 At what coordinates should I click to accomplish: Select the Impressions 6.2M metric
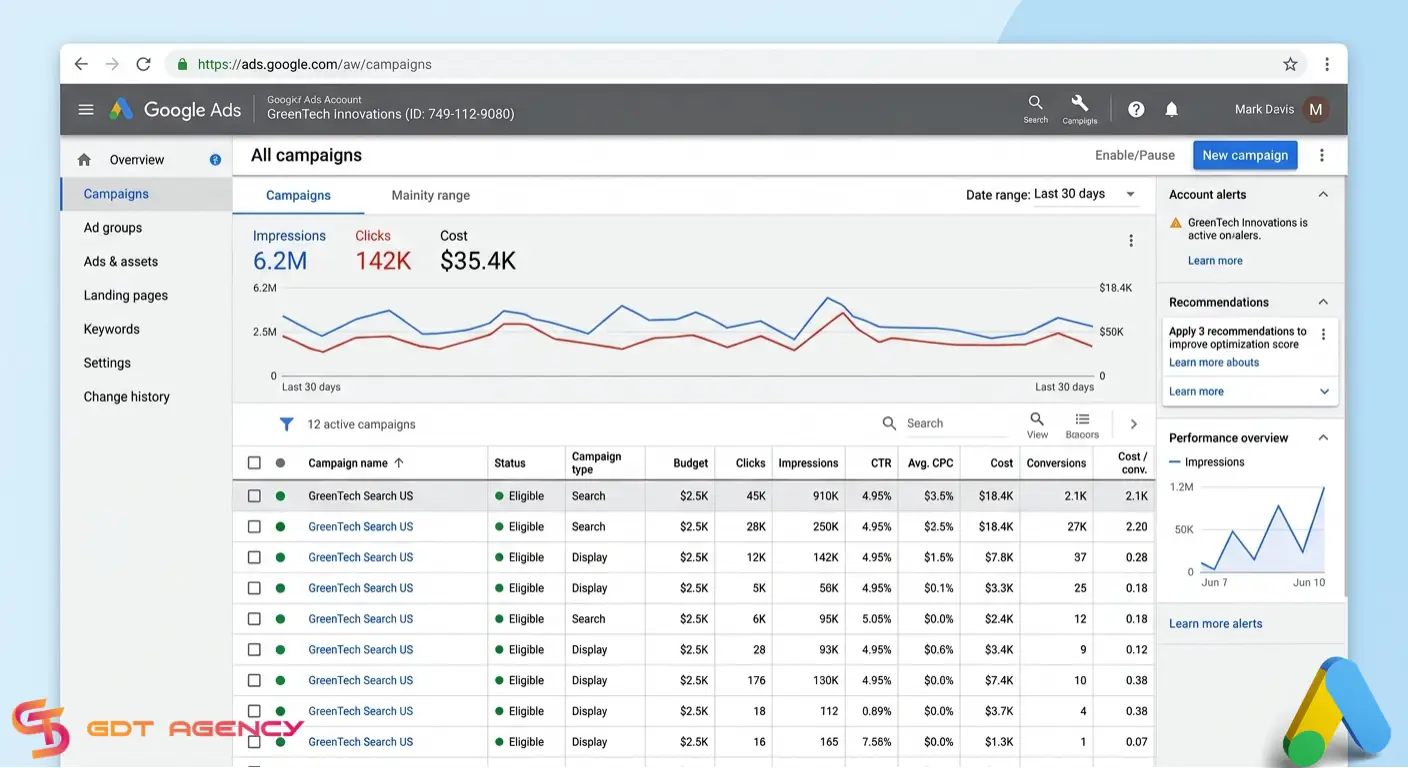(289, 250)
